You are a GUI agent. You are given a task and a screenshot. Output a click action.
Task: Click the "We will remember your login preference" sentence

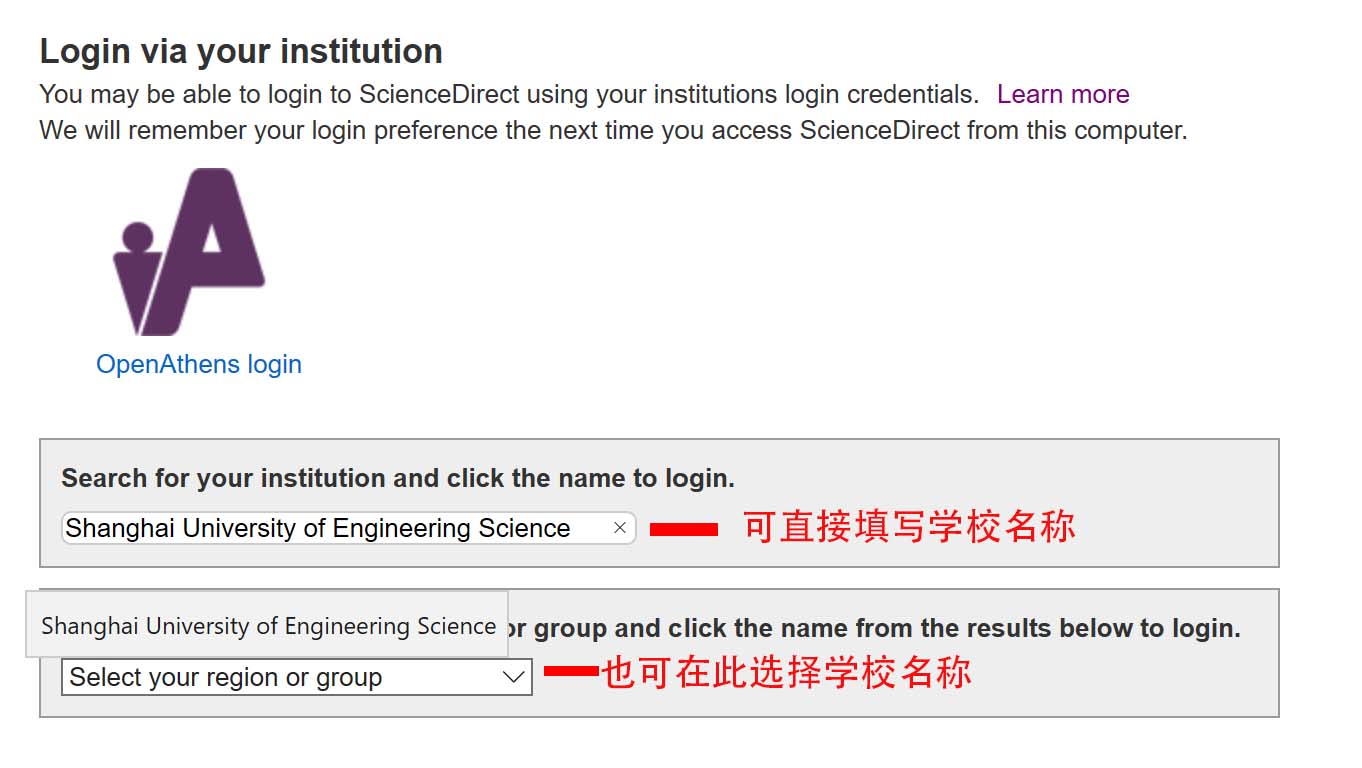click(612, 130)
